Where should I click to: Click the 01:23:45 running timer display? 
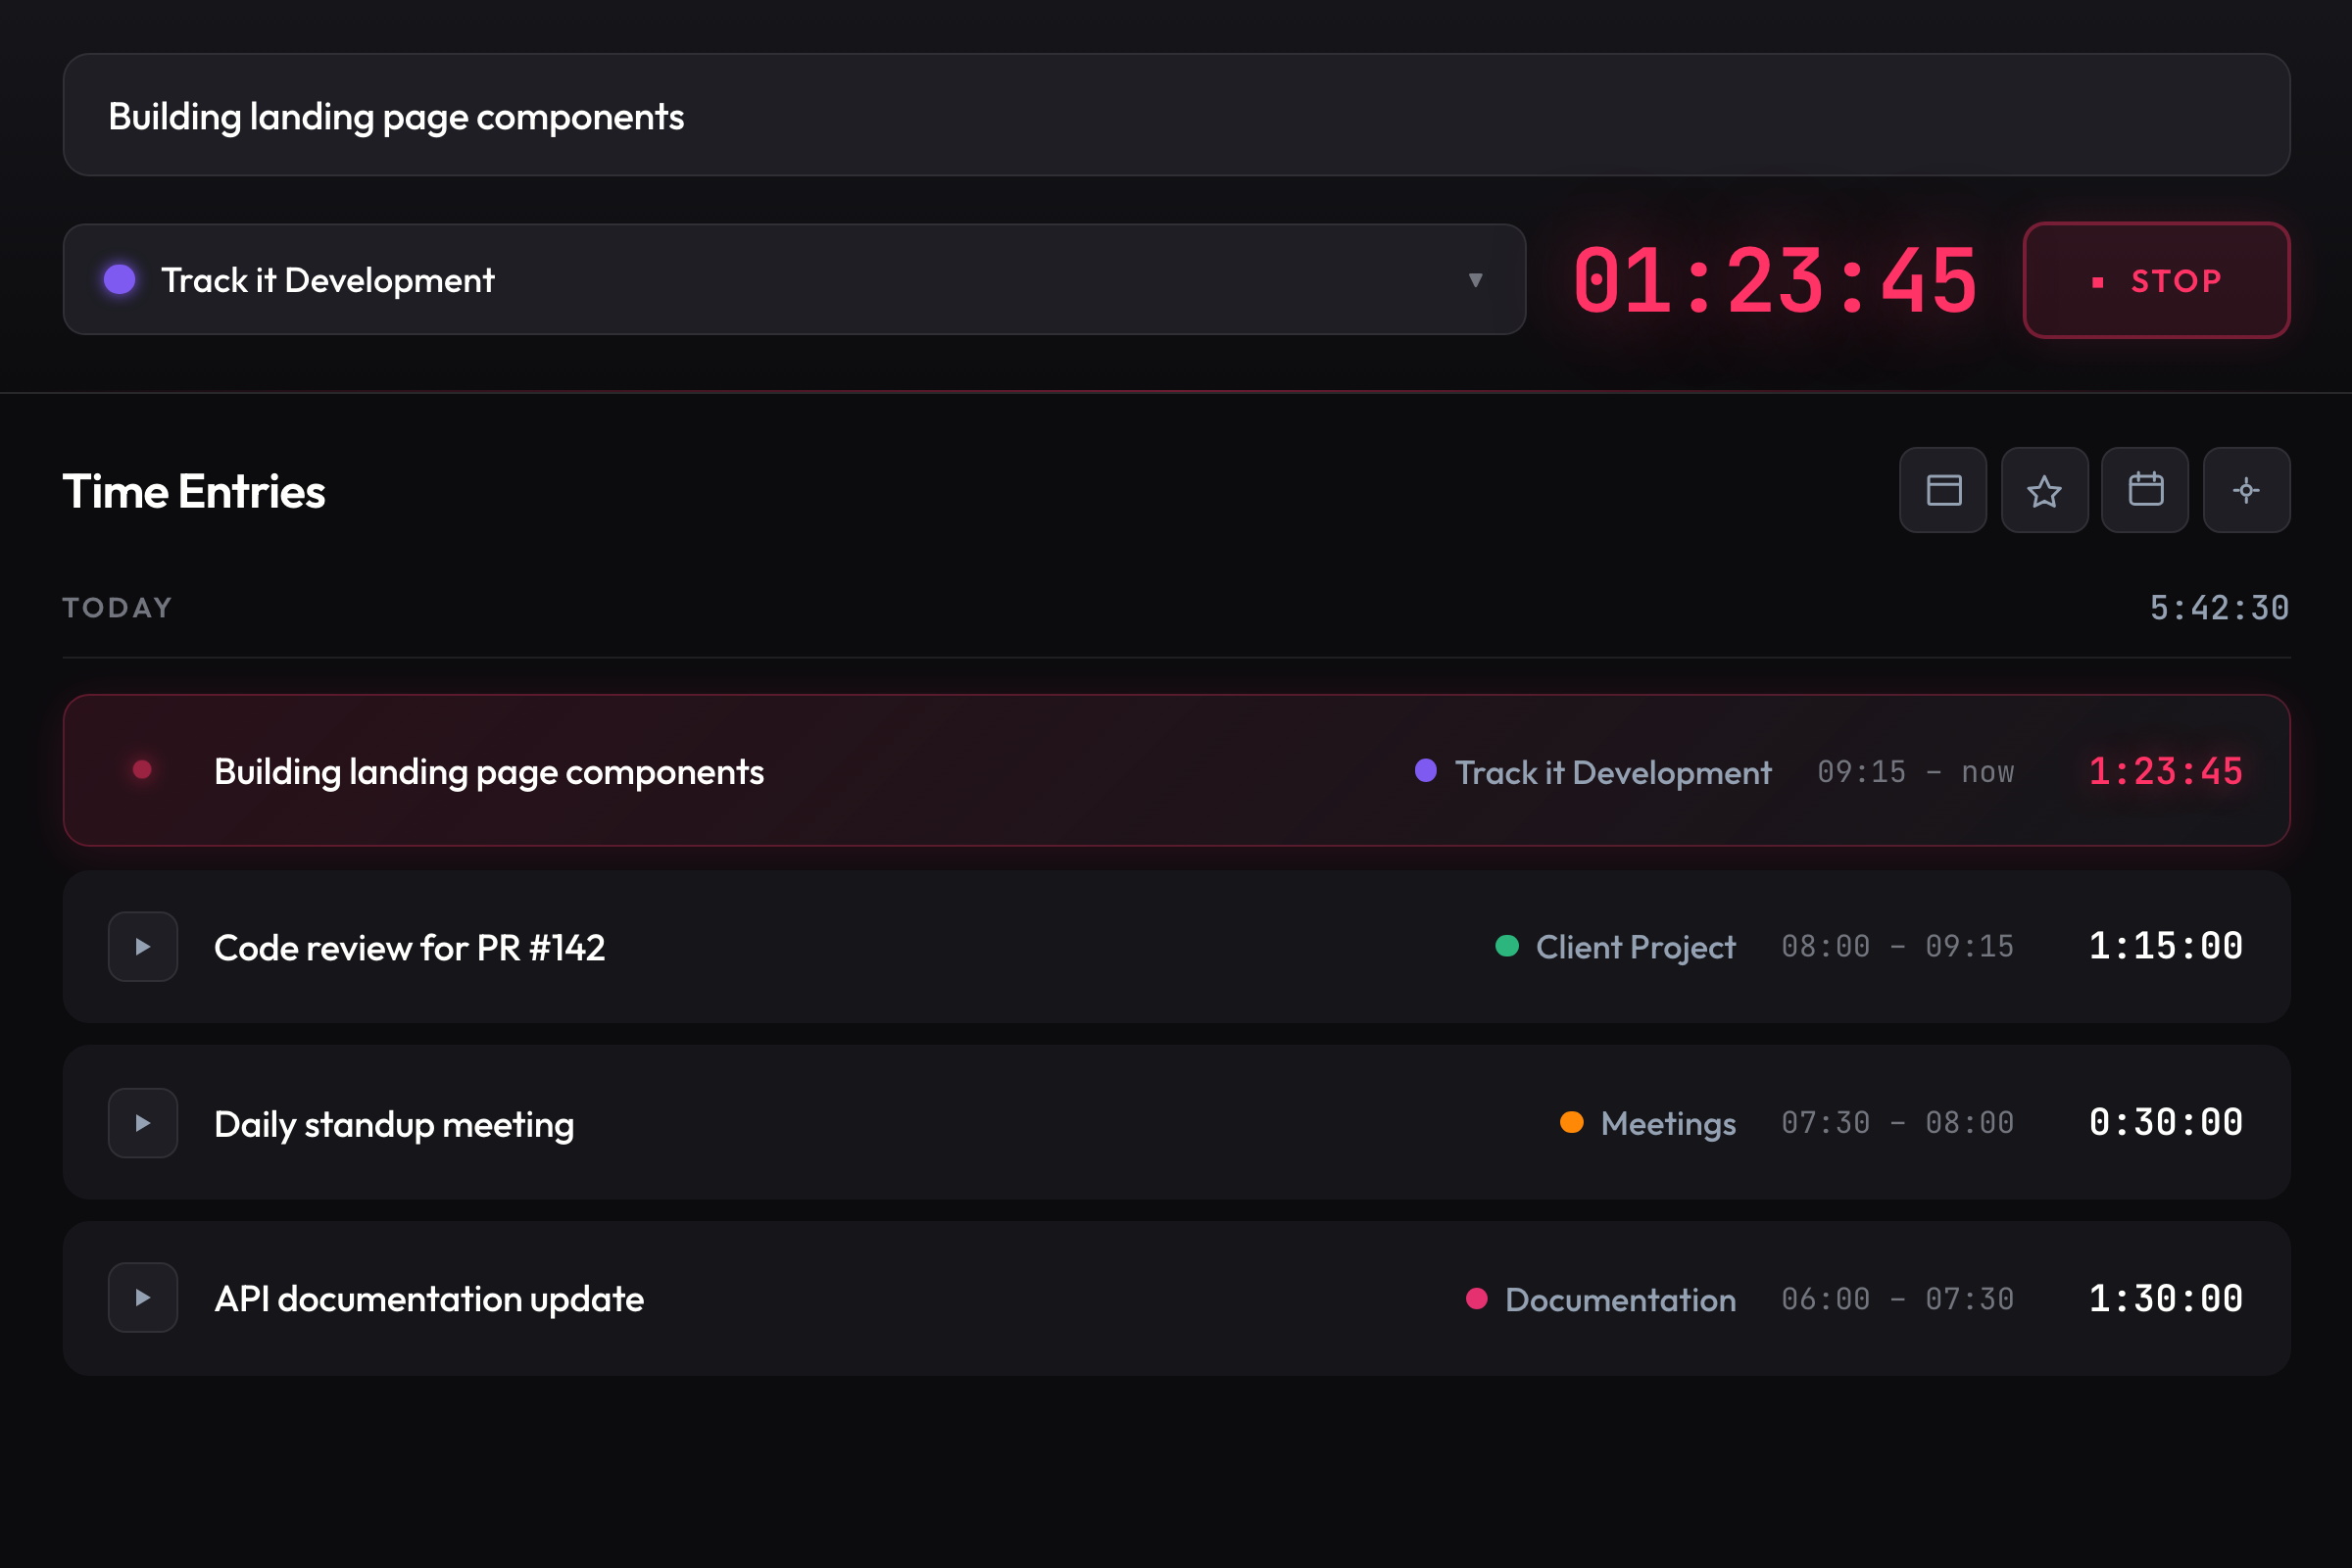coord(1774,281)
